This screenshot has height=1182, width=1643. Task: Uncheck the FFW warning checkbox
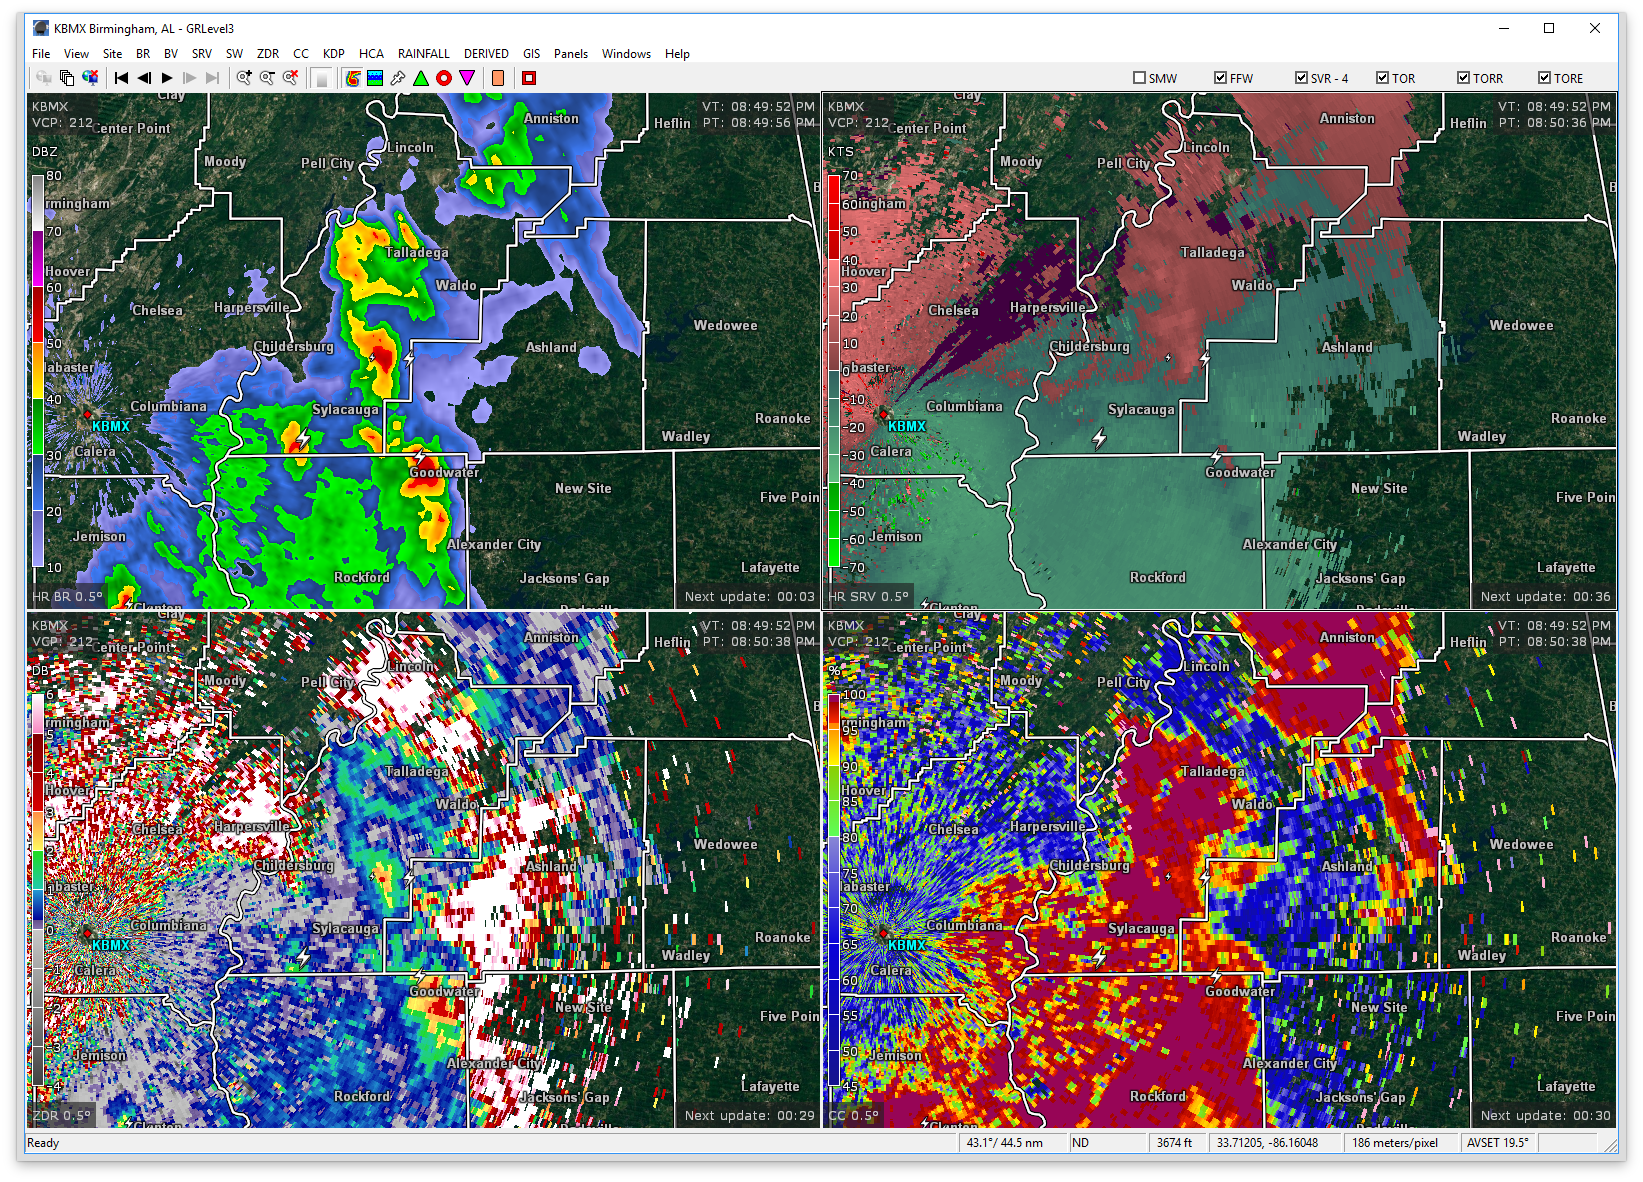pyautogui.click(x=1220, y=77)
